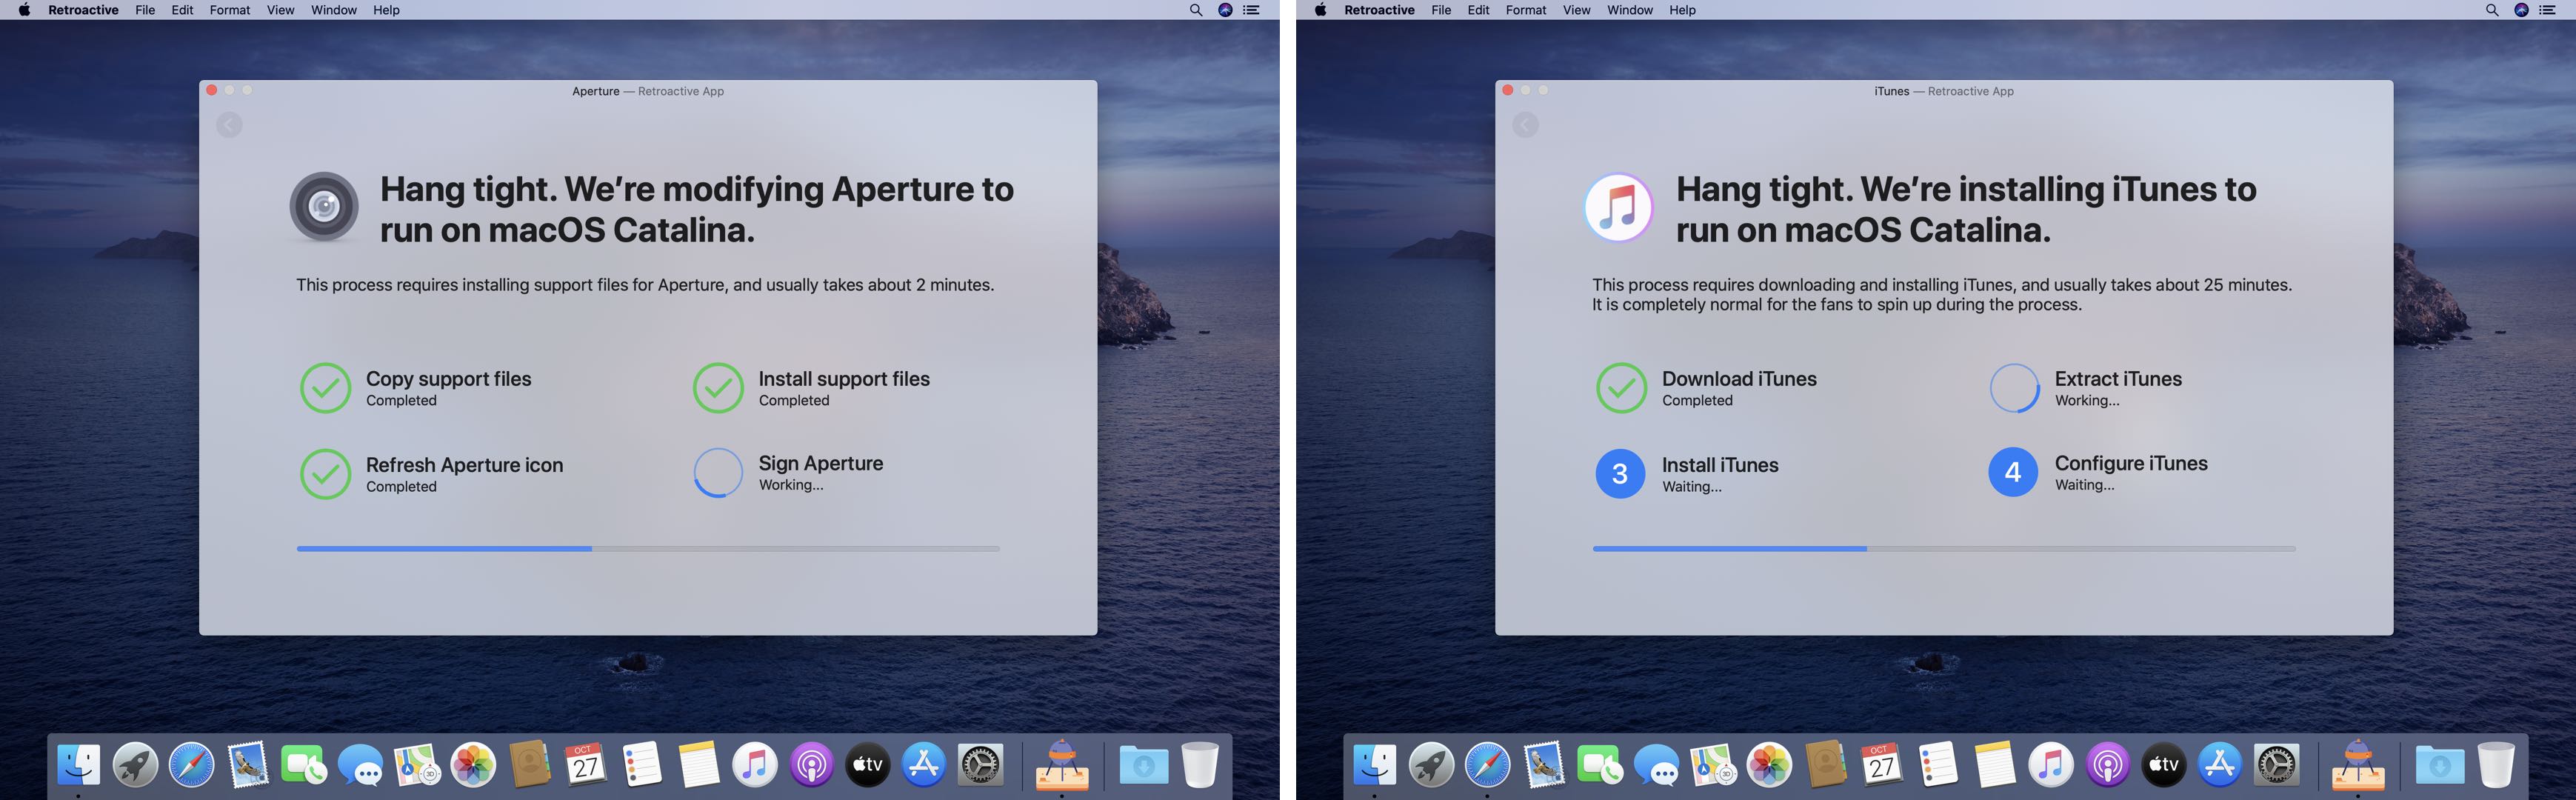Click the blue step 4 circle for Configure iTunes
The image size is (2576, 800).
[2013, 472]
